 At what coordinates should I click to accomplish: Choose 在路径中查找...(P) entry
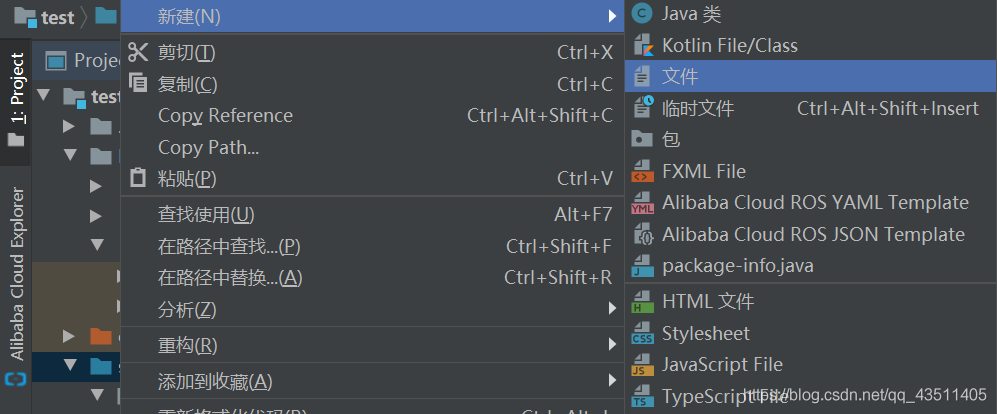pos(373,245)
